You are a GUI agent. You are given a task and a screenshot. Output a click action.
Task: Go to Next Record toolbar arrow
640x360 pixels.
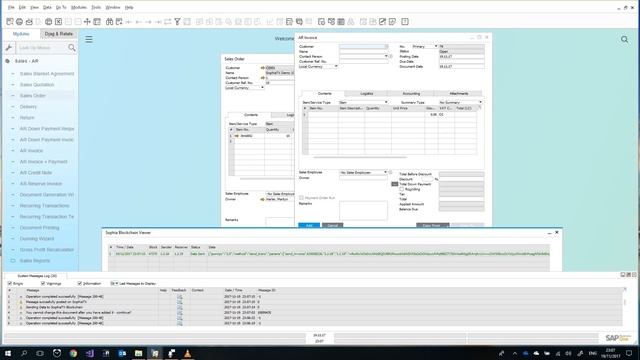point(149,22)
